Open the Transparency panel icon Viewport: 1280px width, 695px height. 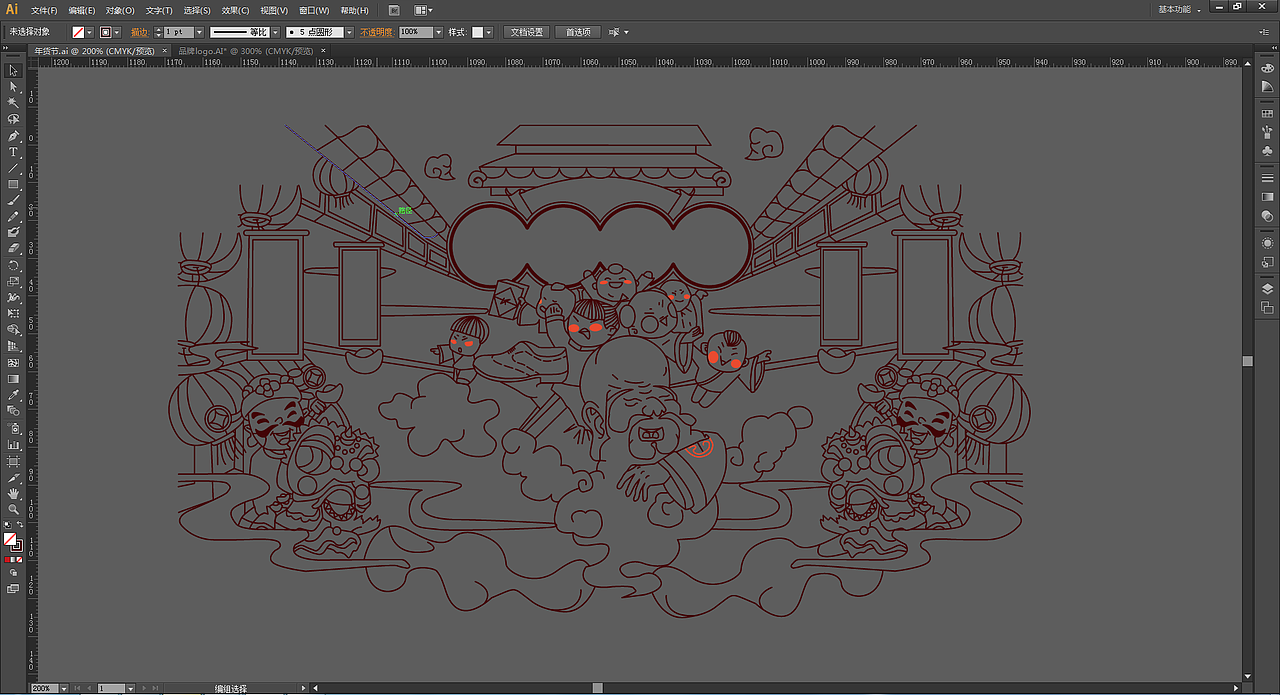click(1268, 215)
